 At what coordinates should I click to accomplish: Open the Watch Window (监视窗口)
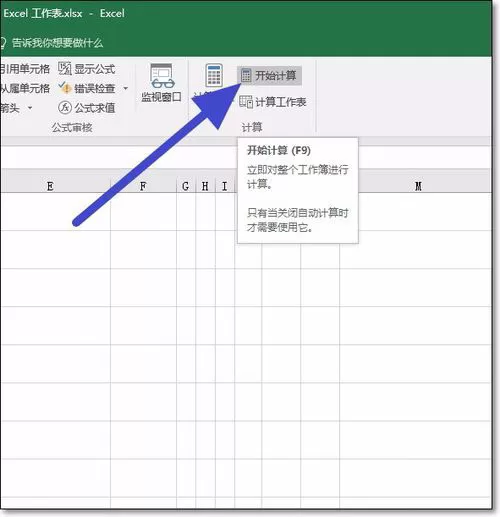click(x=161, y=83)
